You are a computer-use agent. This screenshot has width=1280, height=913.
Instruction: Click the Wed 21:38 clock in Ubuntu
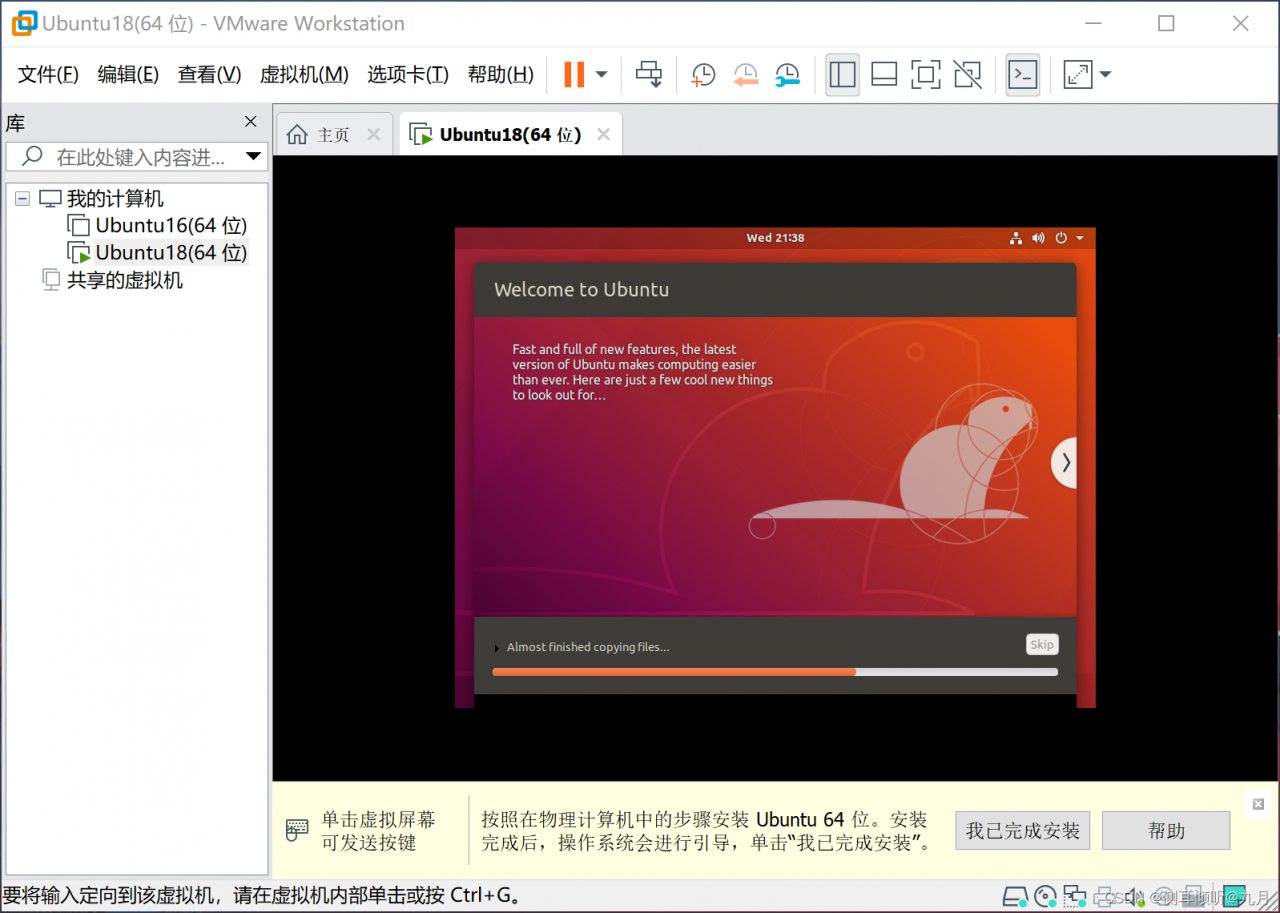(775, 238)
